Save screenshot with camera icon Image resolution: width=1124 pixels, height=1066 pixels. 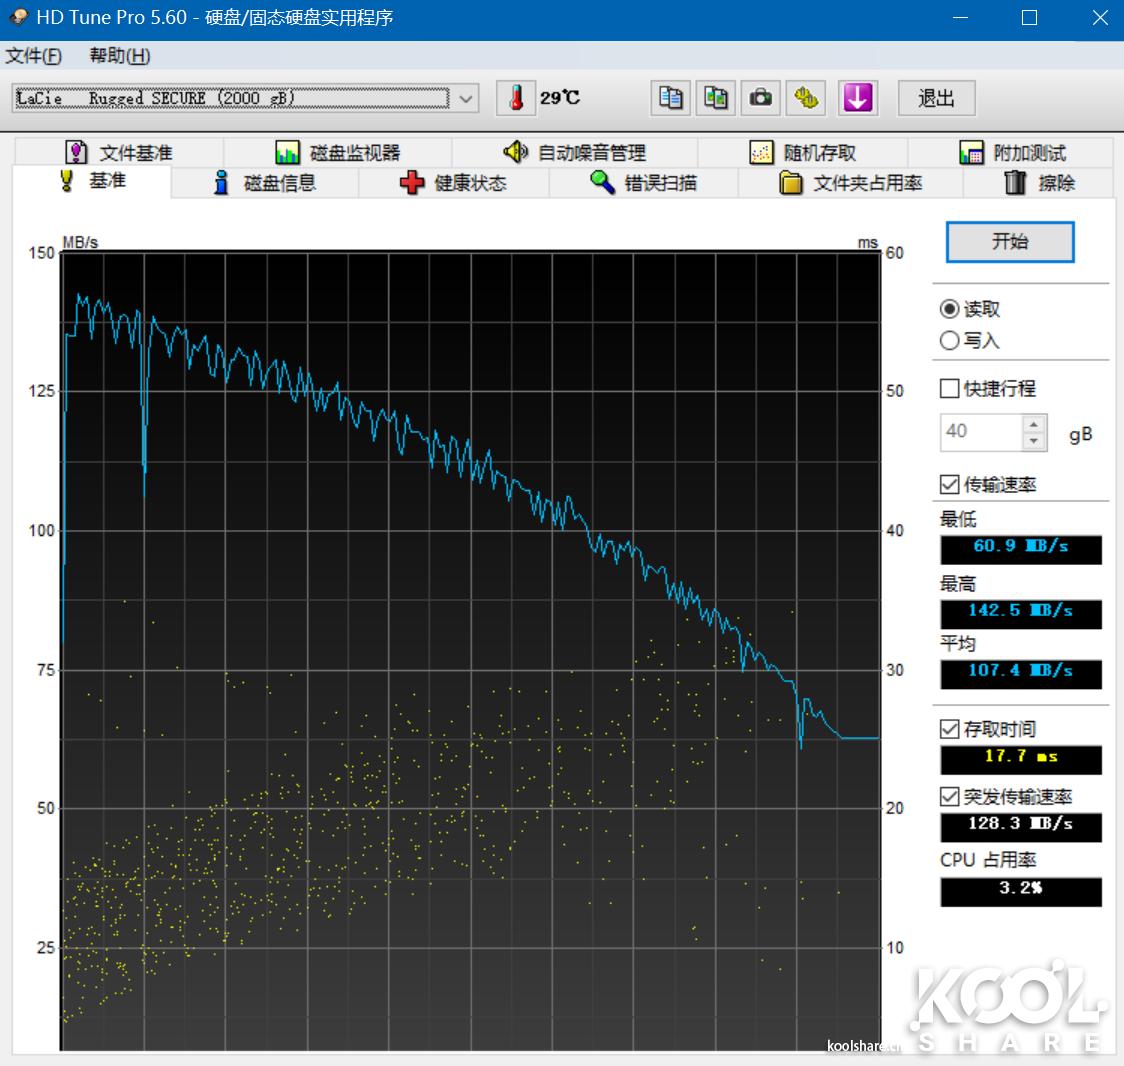tap(761, 97)
